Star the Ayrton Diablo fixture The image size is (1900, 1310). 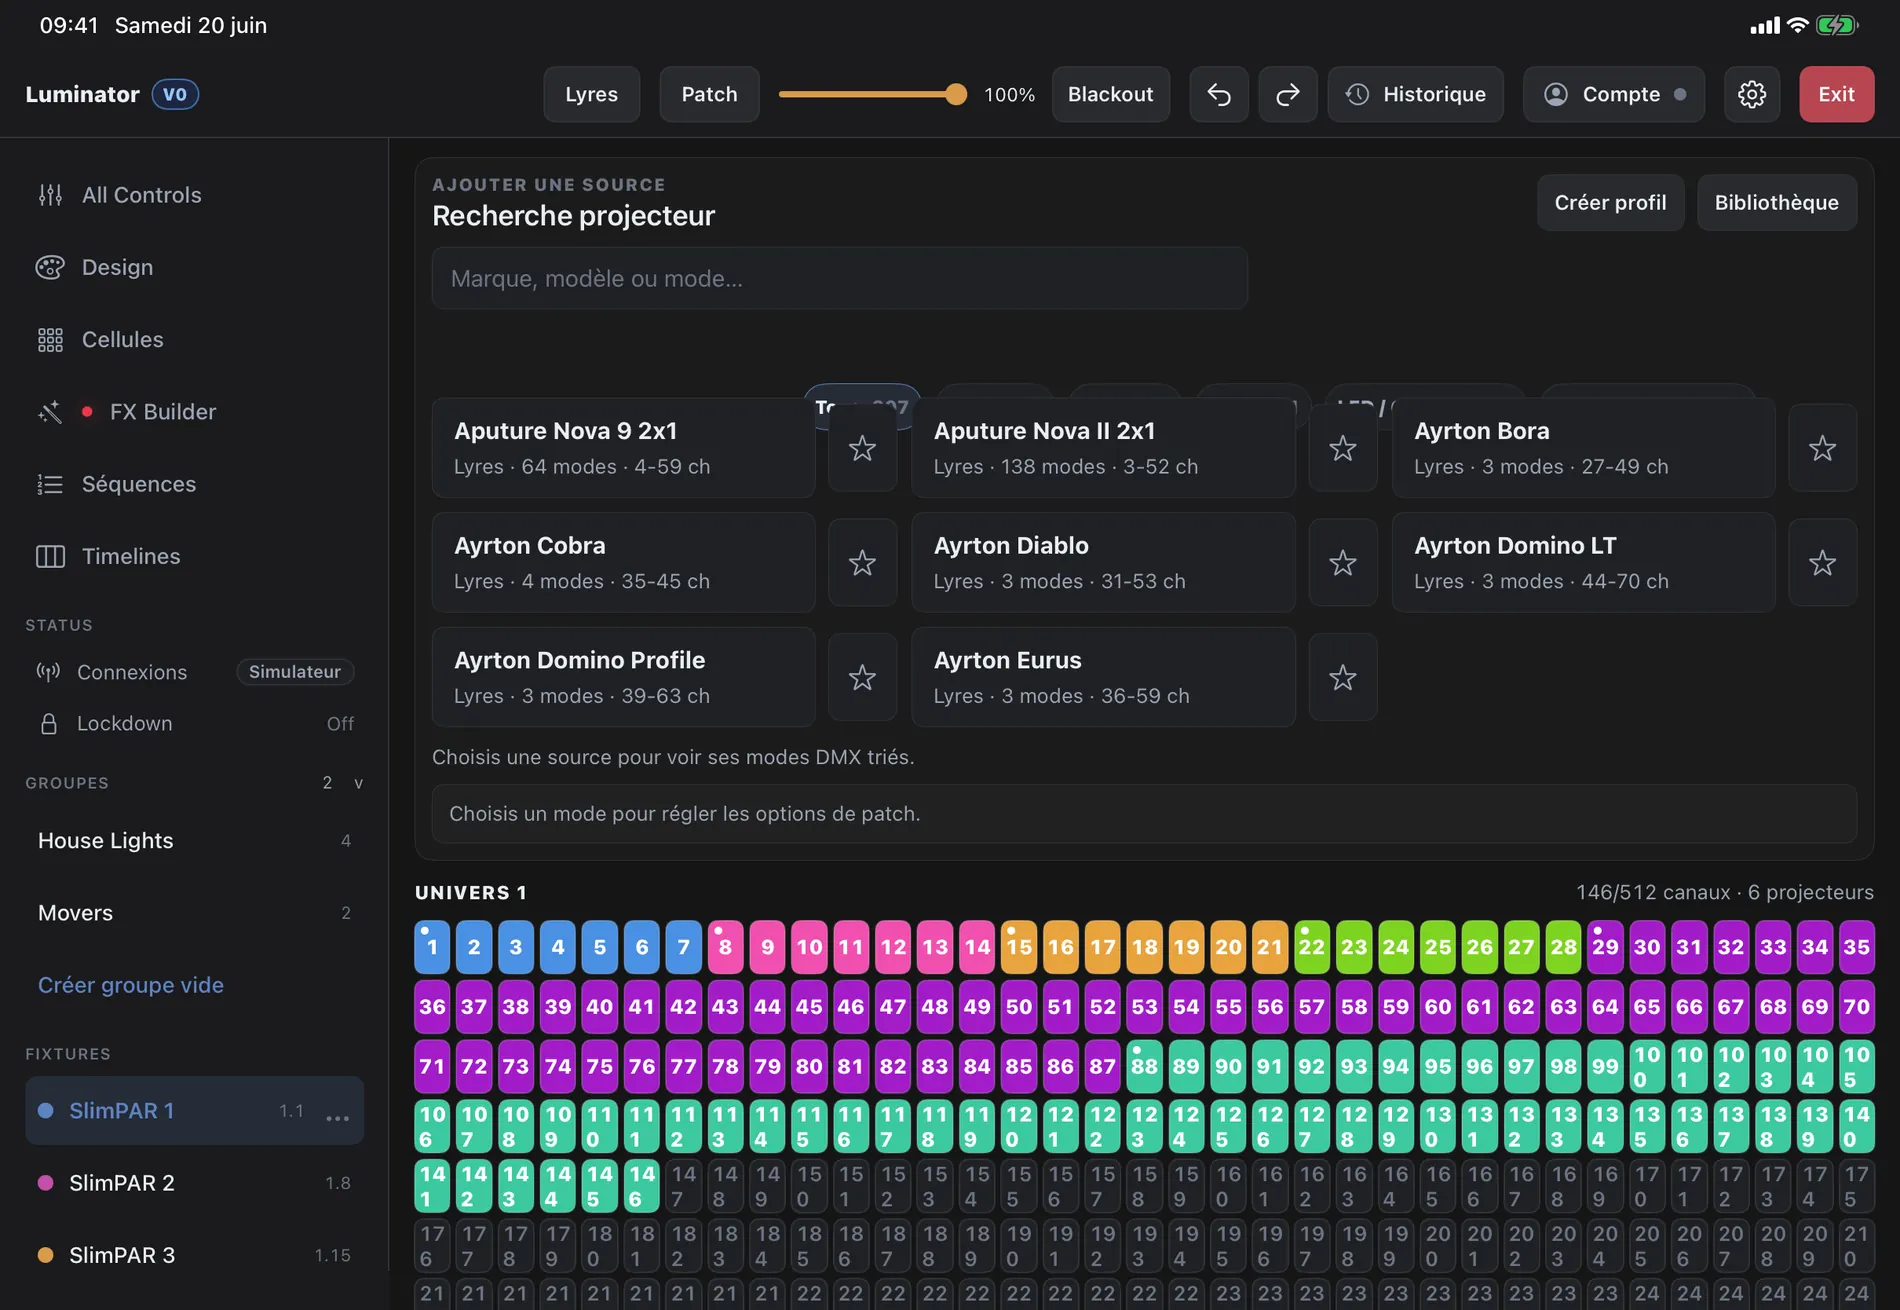[1343, 563]
